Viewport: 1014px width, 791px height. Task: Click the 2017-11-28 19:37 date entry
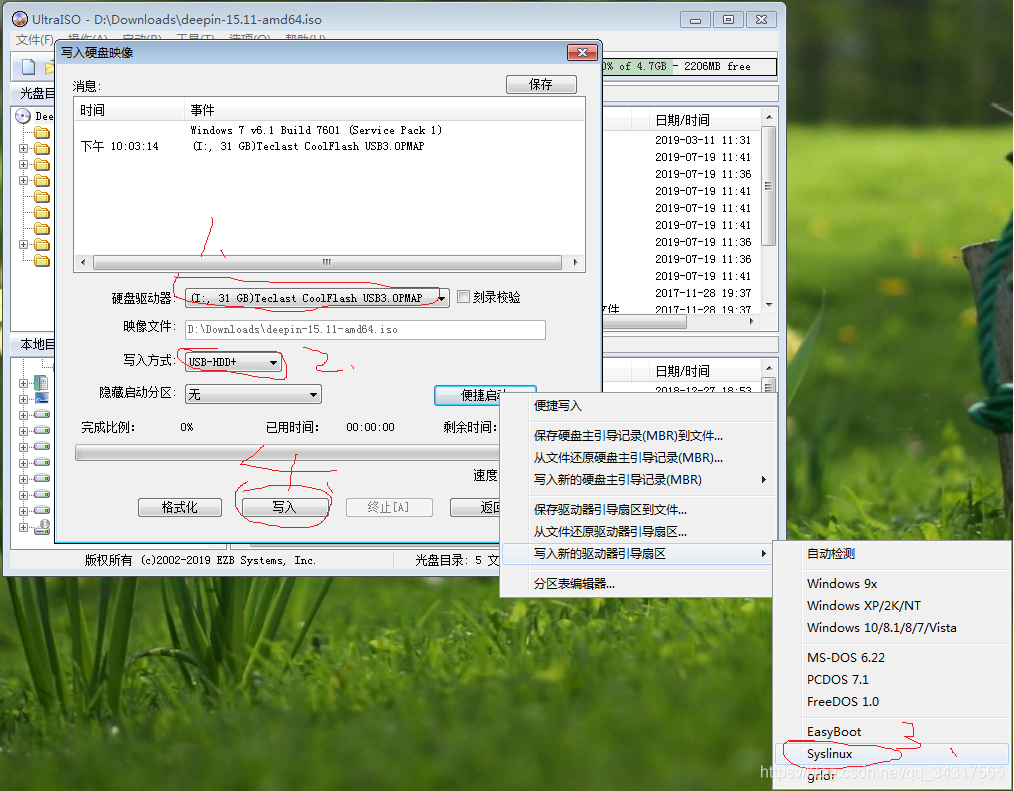[703, 293]
